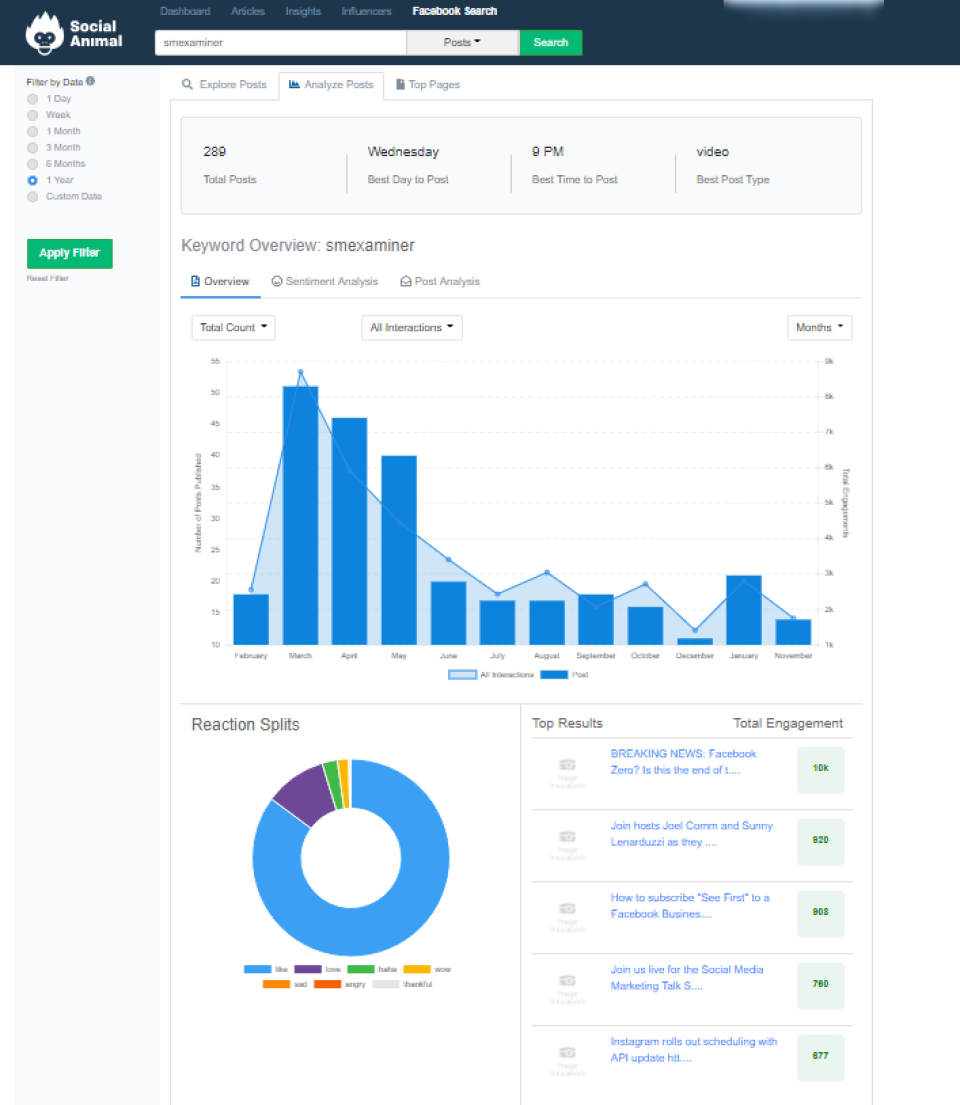Select the 1 Day date filter
The image size is (960, 1105).
click(x=33, y=99)
